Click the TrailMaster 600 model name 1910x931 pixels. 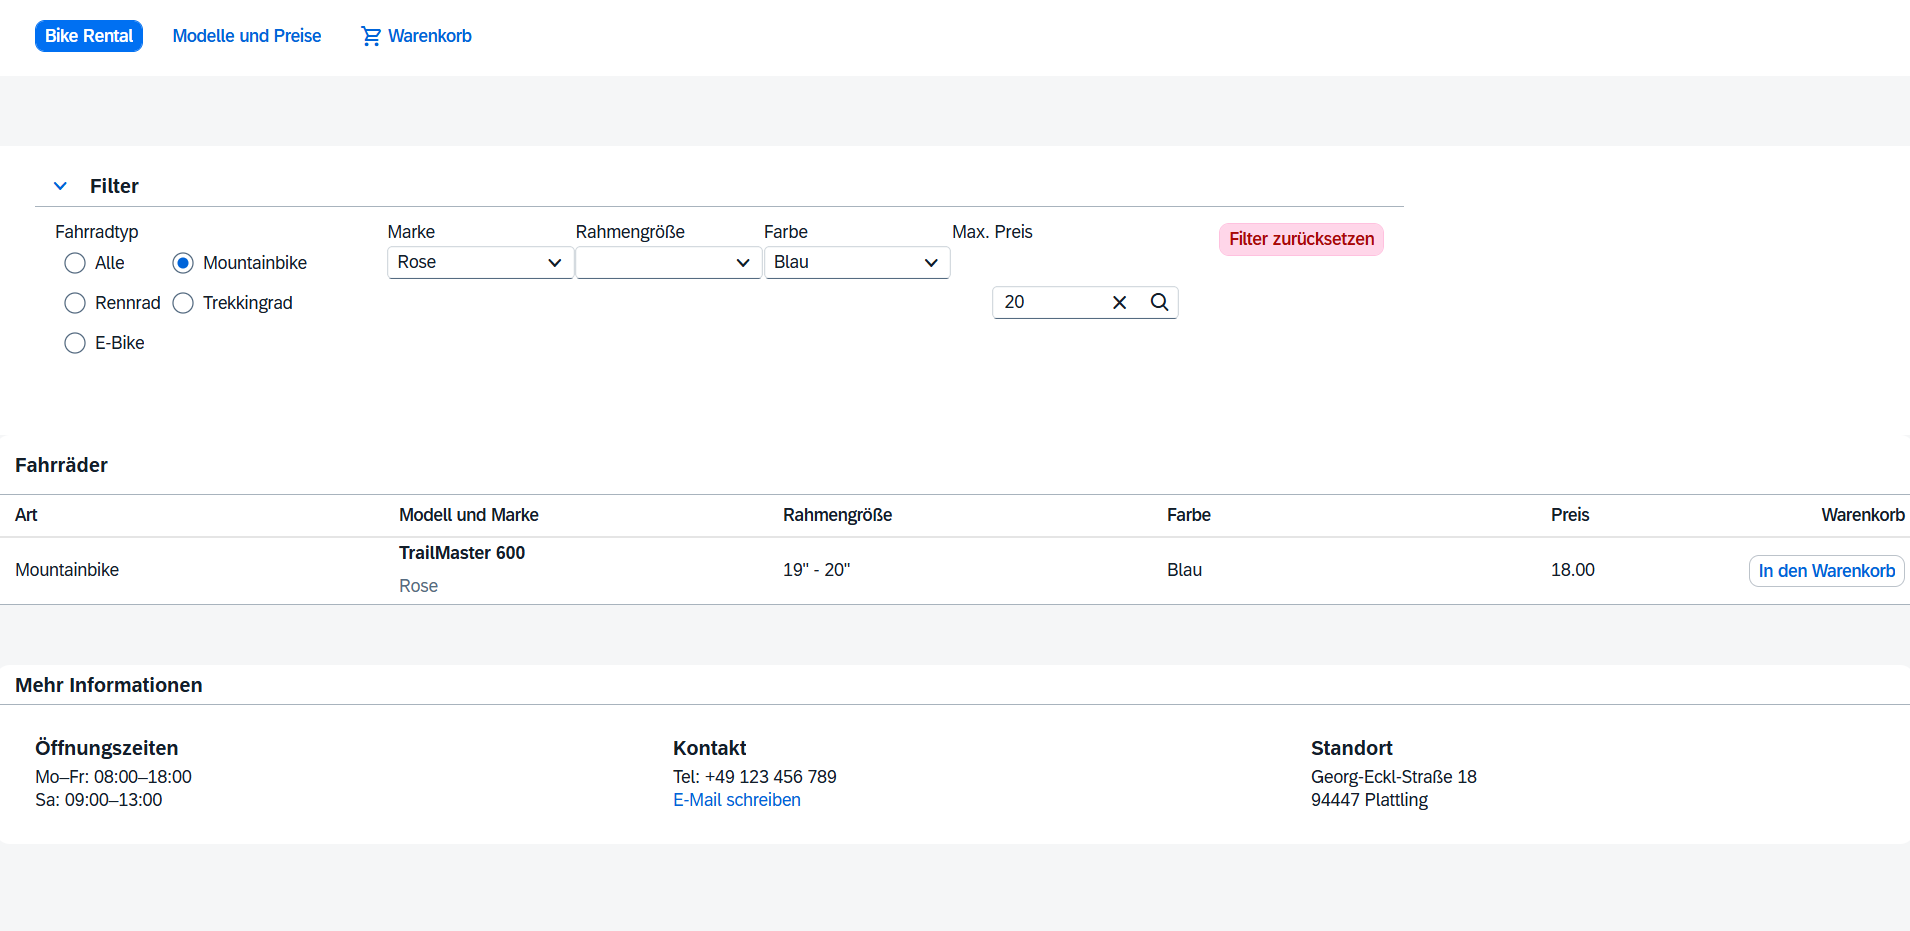[x=462, y=553]
